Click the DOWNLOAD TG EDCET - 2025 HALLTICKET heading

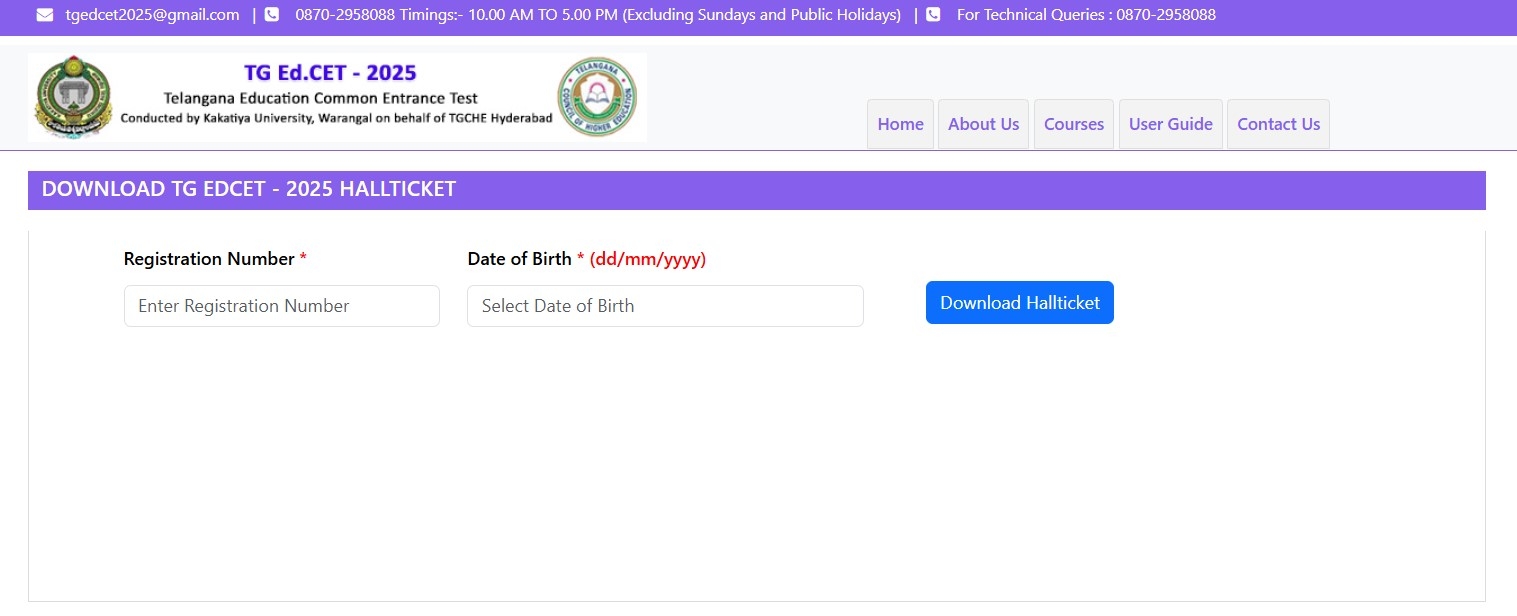point(249,189)
